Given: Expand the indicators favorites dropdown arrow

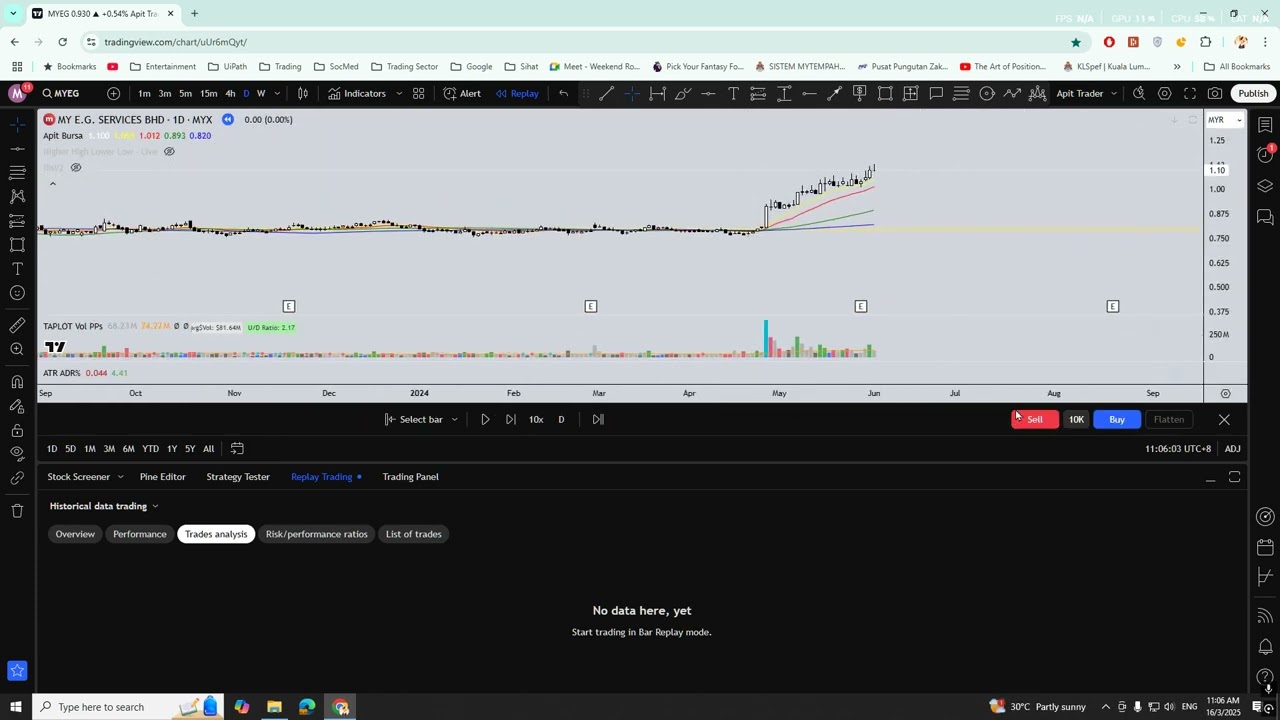Looking at the screenshot, I should 399,93.
